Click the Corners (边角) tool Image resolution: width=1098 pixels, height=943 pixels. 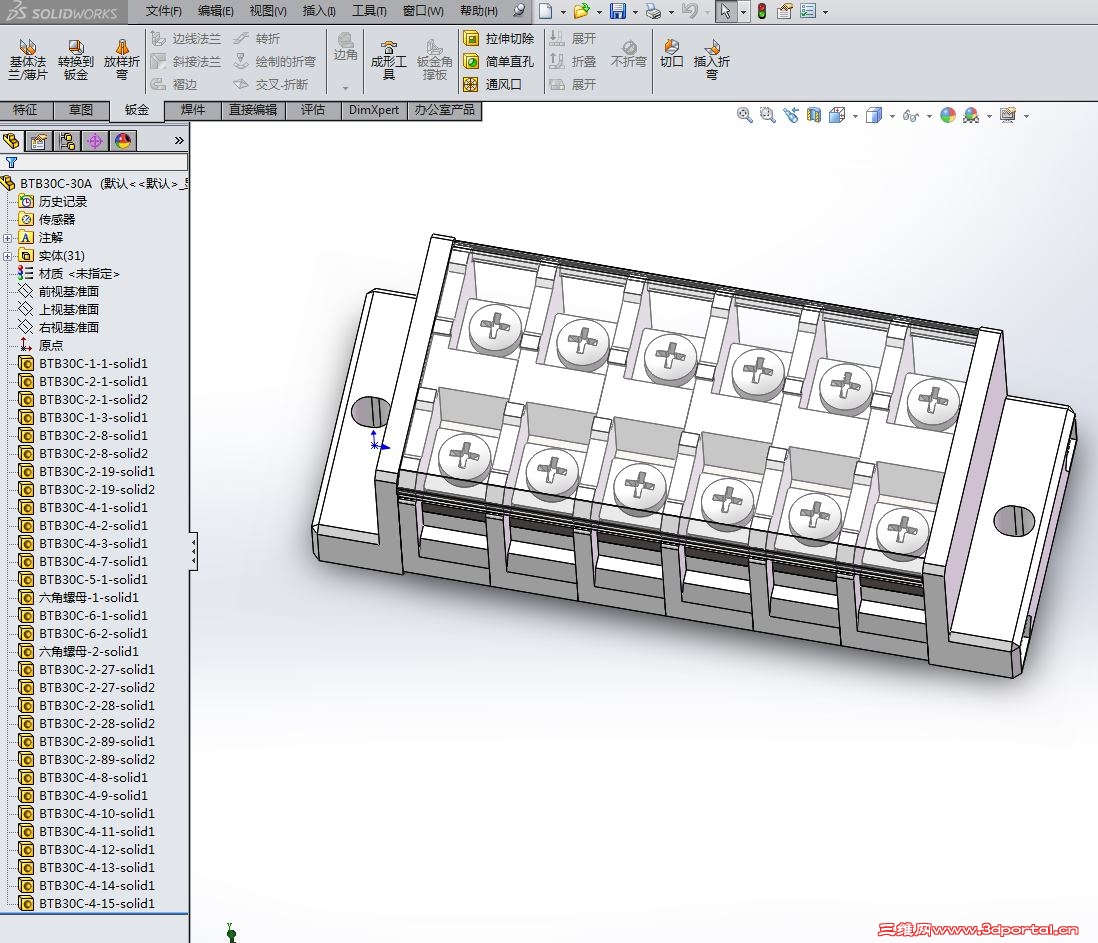pyautogui.click(x=345, y=47)
